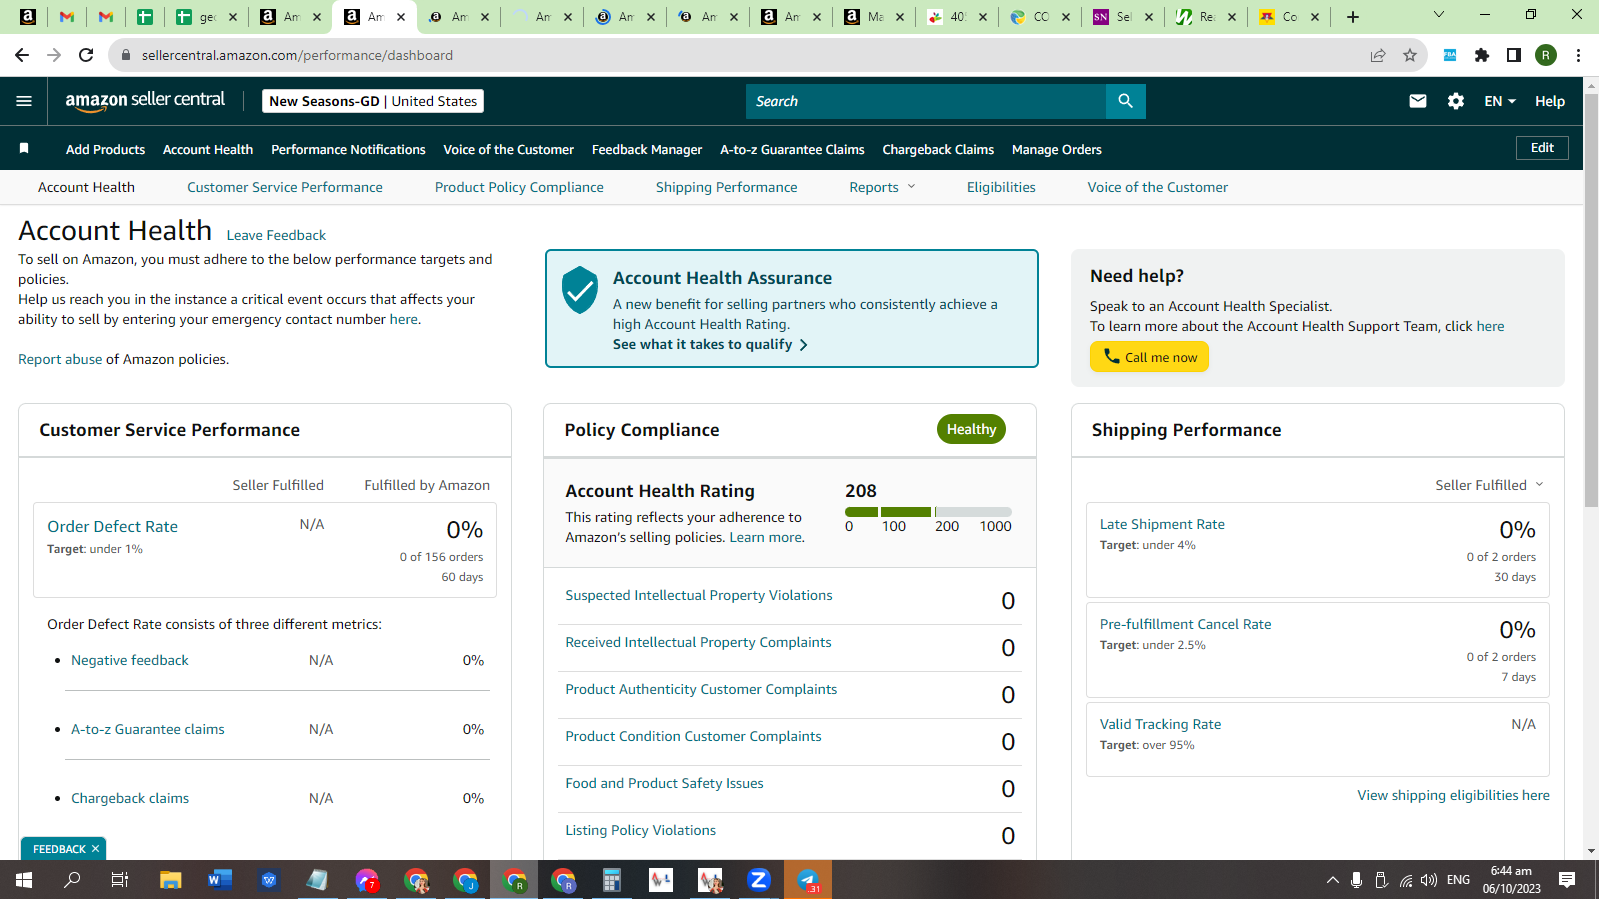Open Telegram from the taskbar
The width and height of the screenshot is (1599, 899).
(808, 880)
